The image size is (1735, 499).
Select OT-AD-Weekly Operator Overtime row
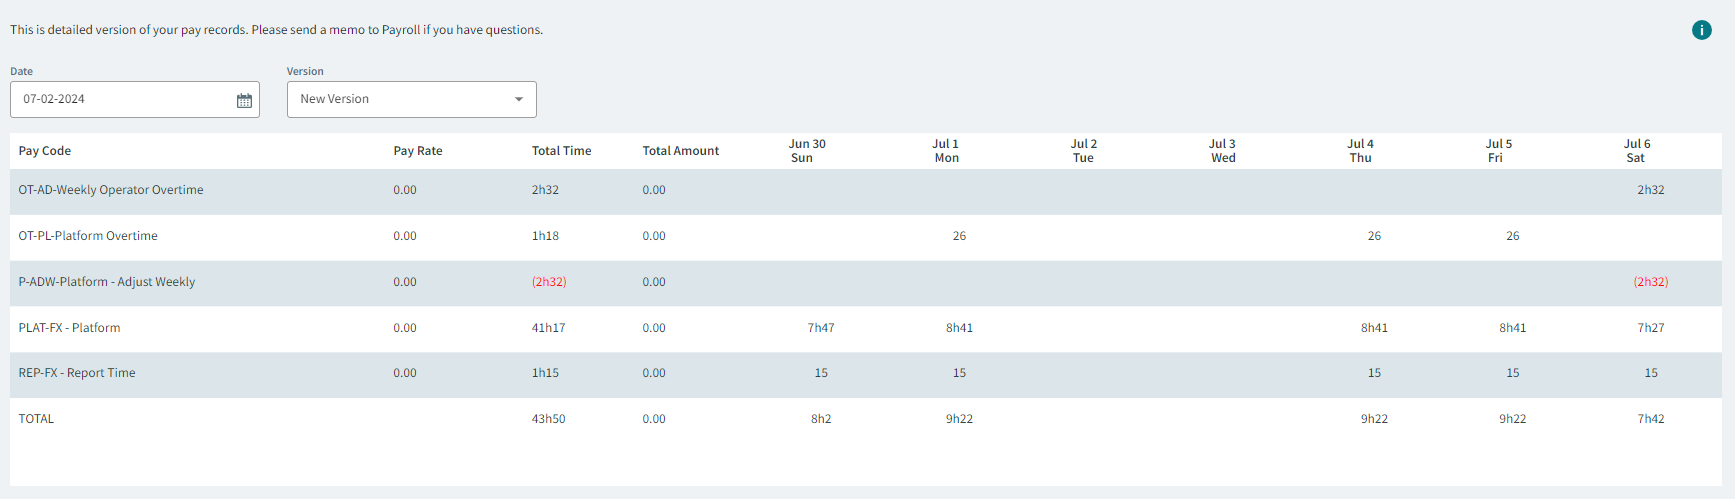[x=111, y=190]
